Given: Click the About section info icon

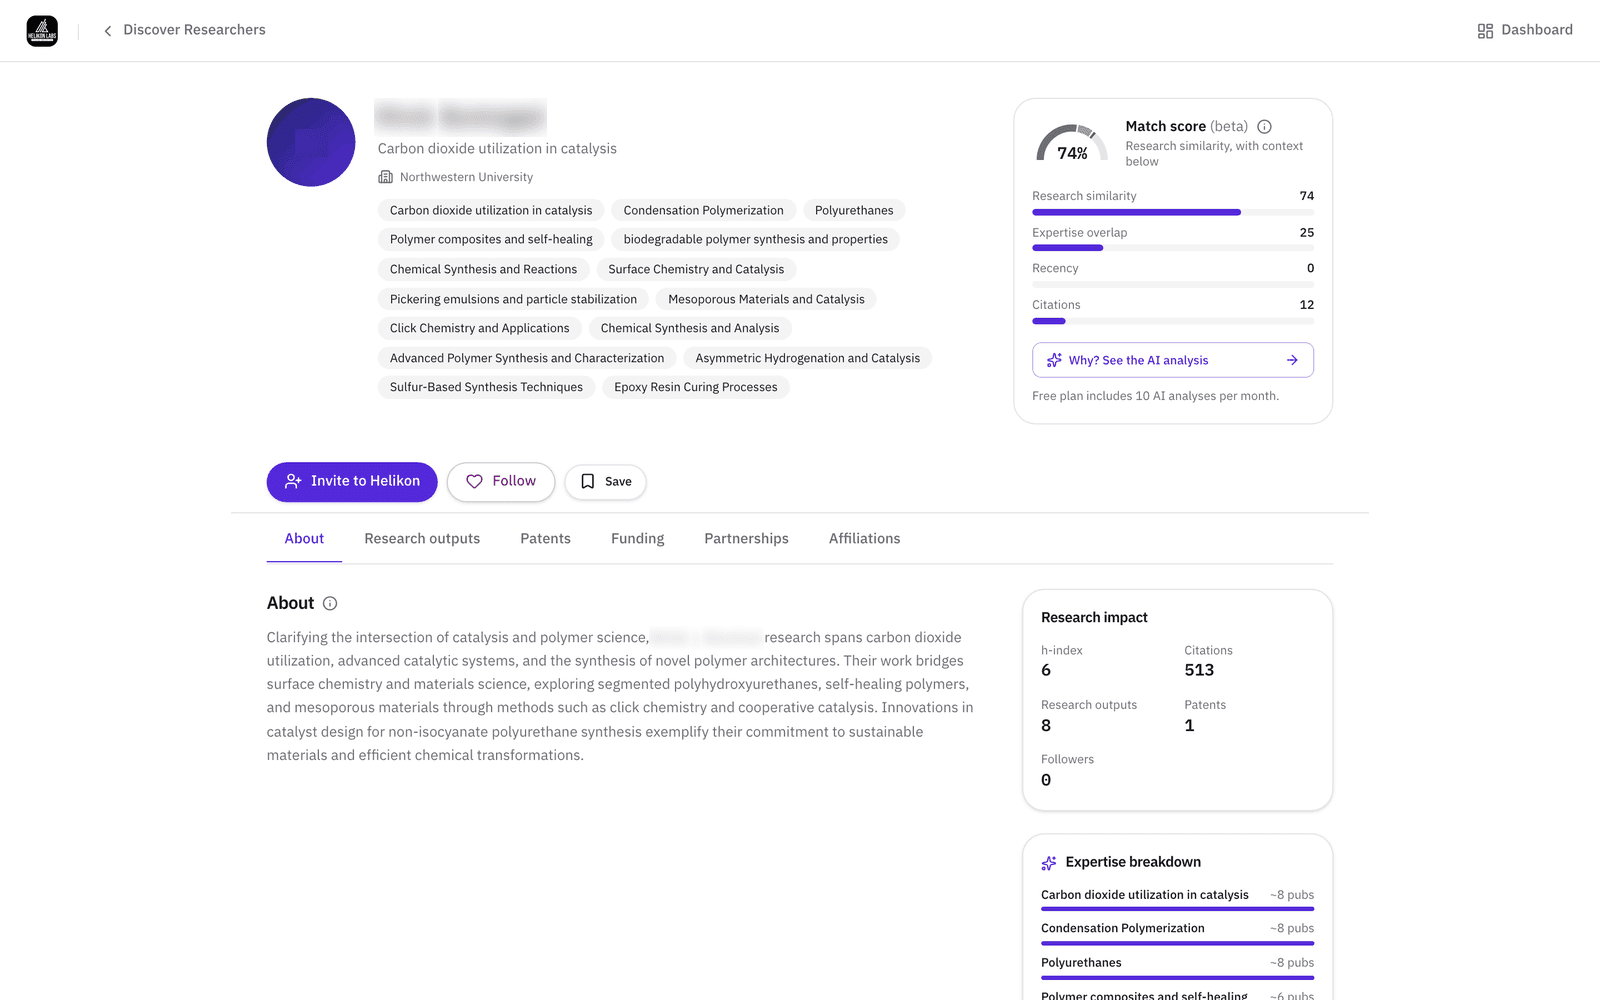Looking at the screenshot, I should click(x=330, y=603).
